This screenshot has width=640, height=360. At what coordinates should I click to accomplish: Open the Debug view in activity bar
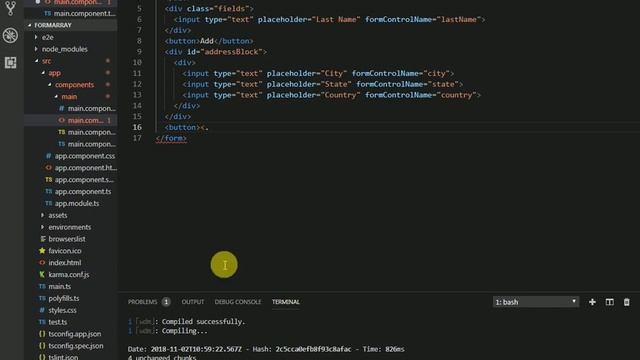[x=10, y=36]
